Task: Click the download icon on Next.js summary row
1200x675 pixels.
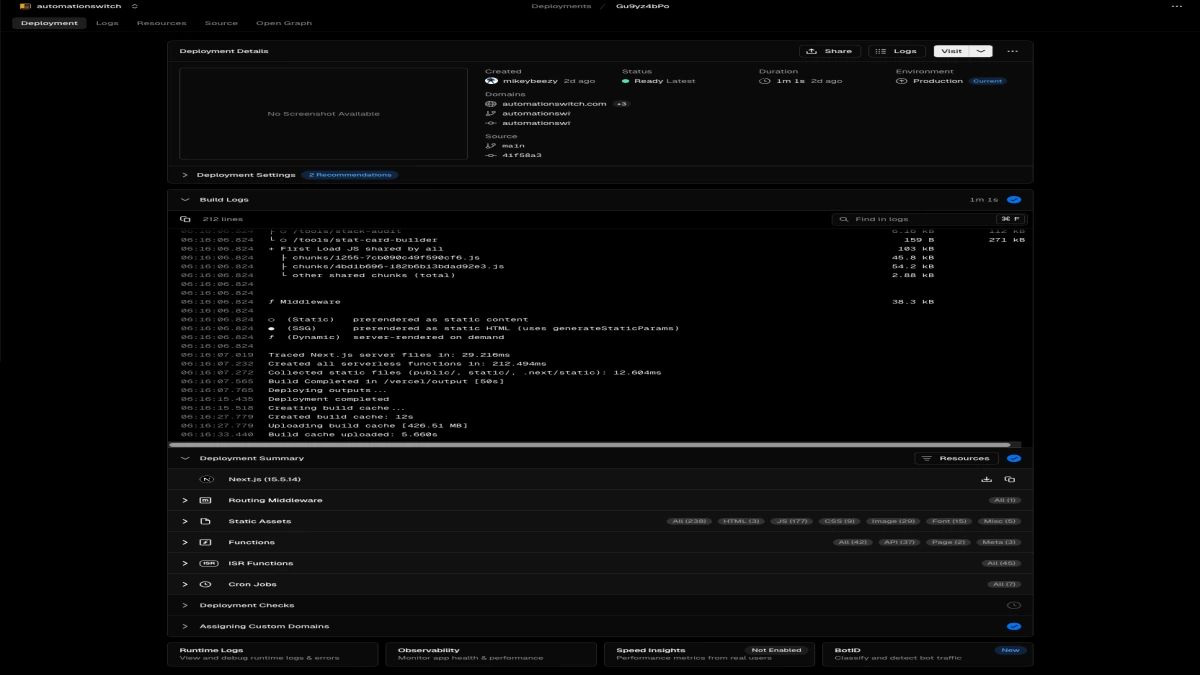Action: [985, 478]
